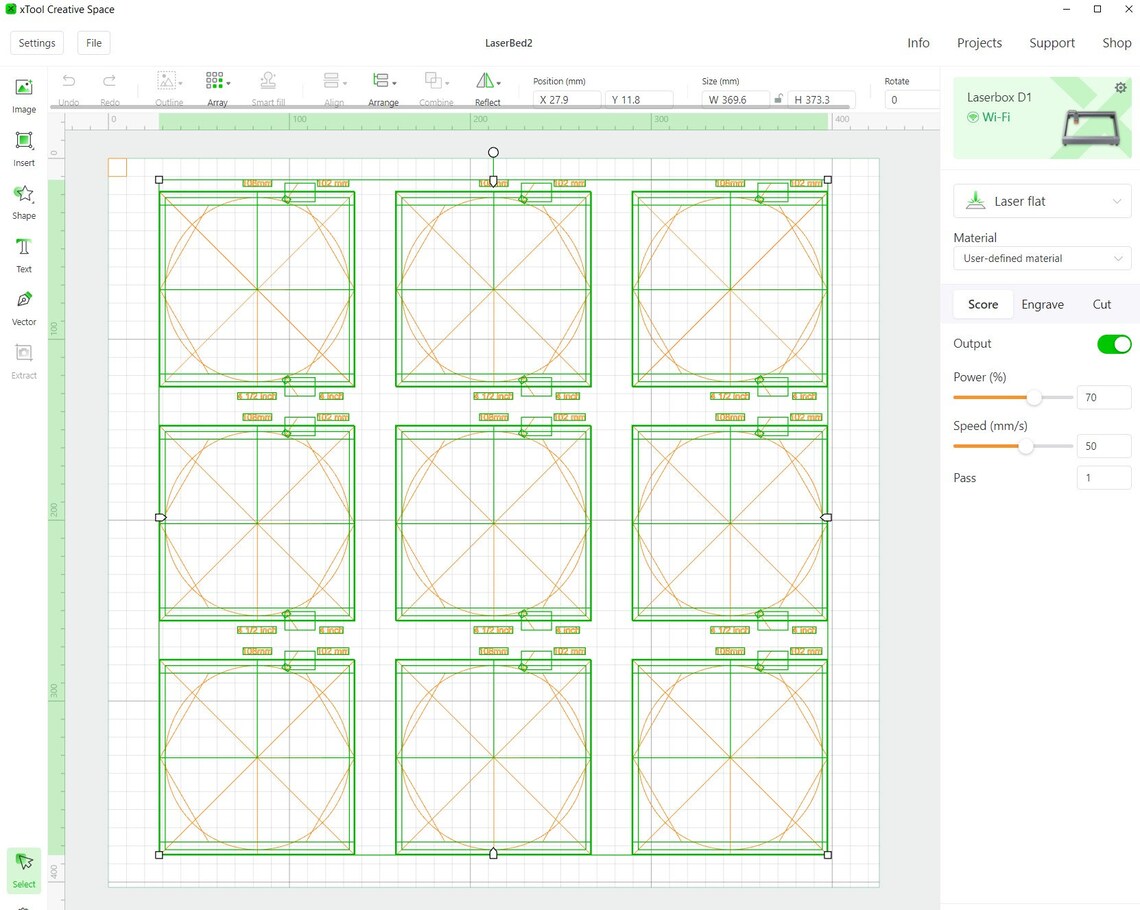Open the Smart fill tool
The height and width of the screenshot is (910, 1140).
coord(267,88)
